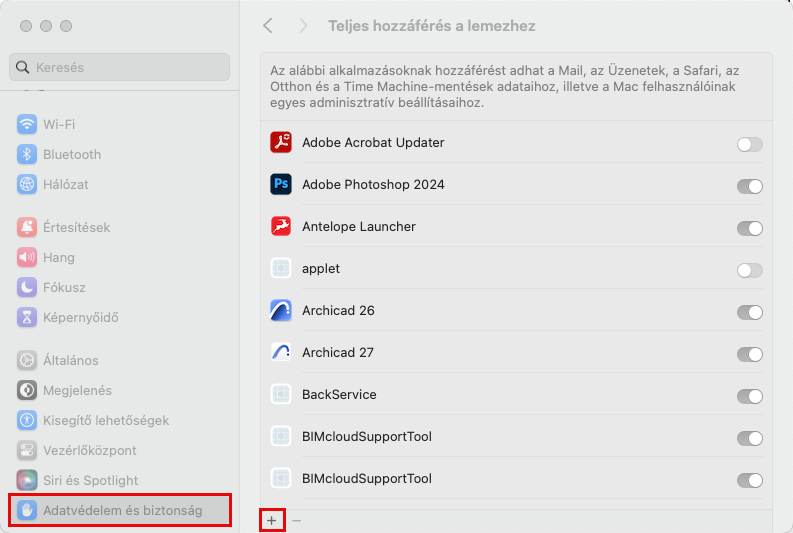Turn on applet disk access
Screen dimensions: 793x533
(750, 271)
